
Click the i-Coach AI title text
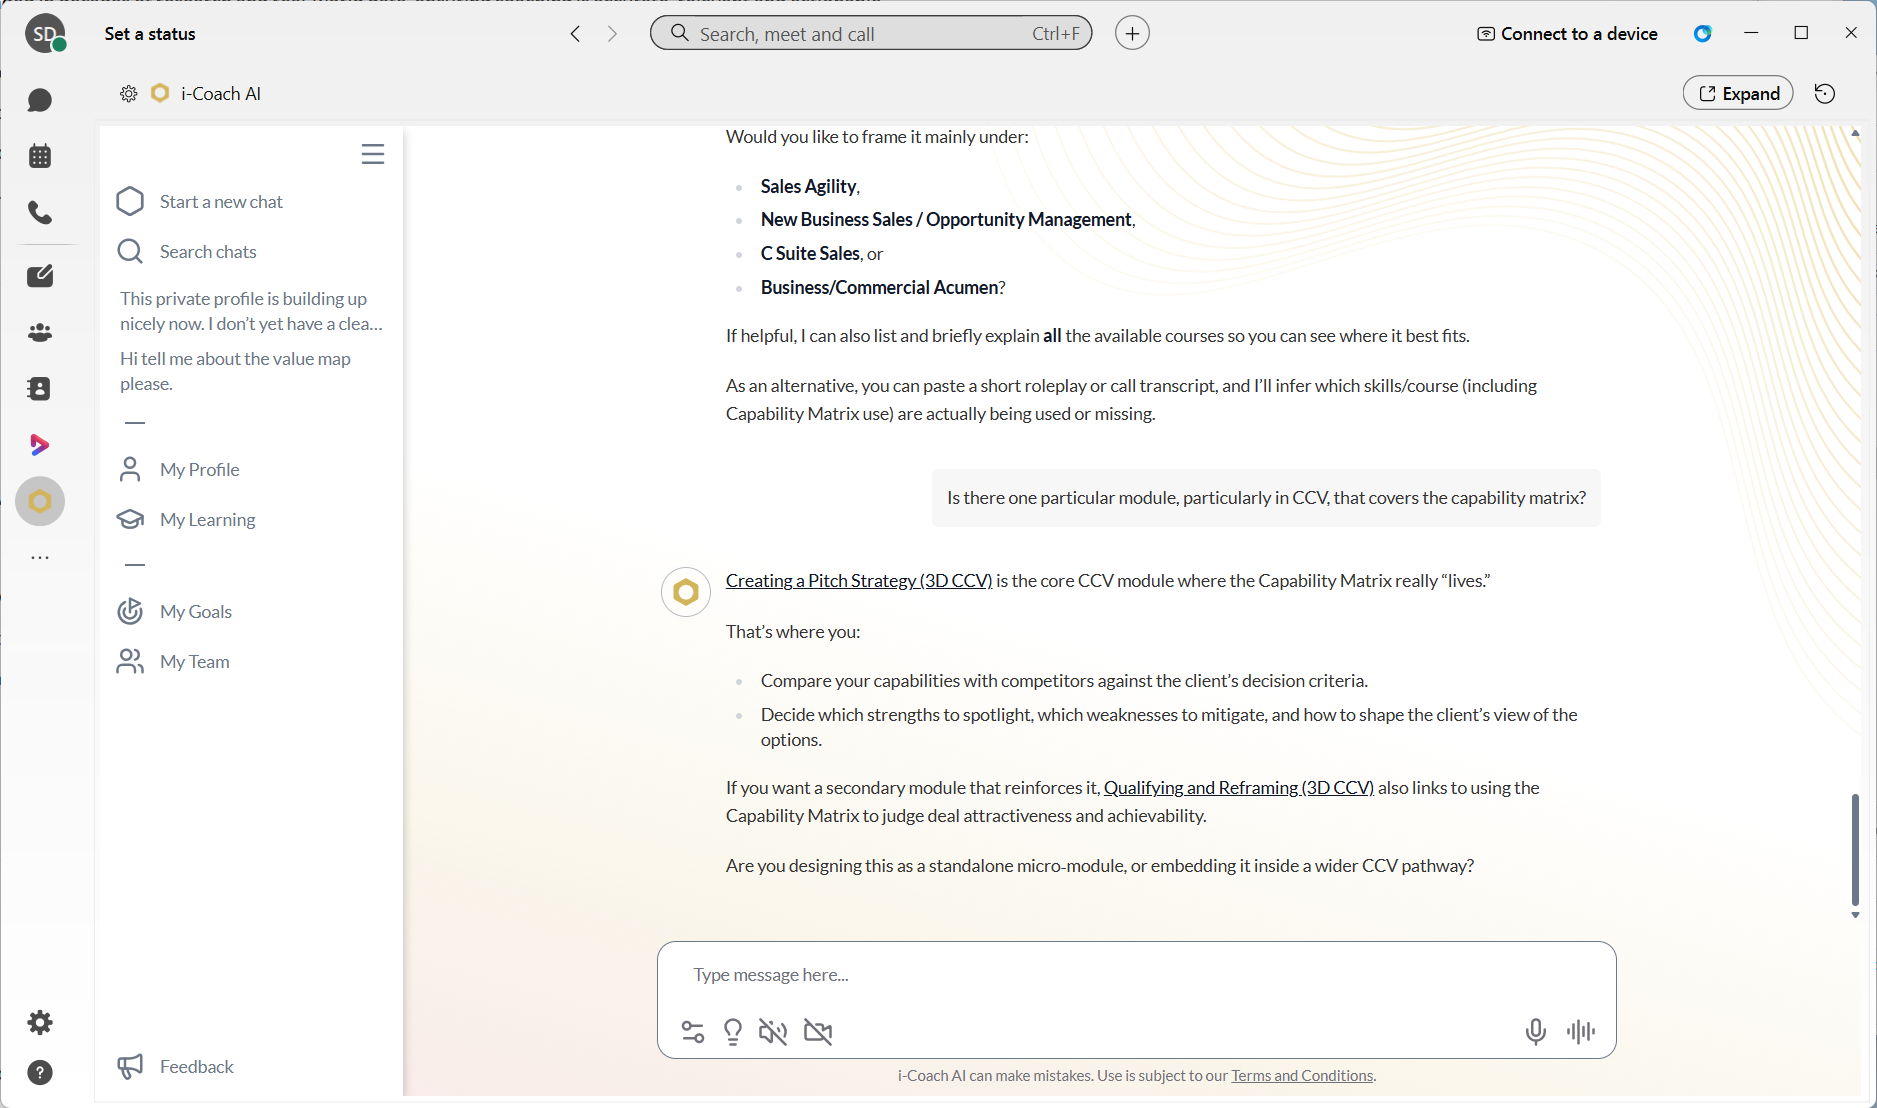[x=221, y=94]
